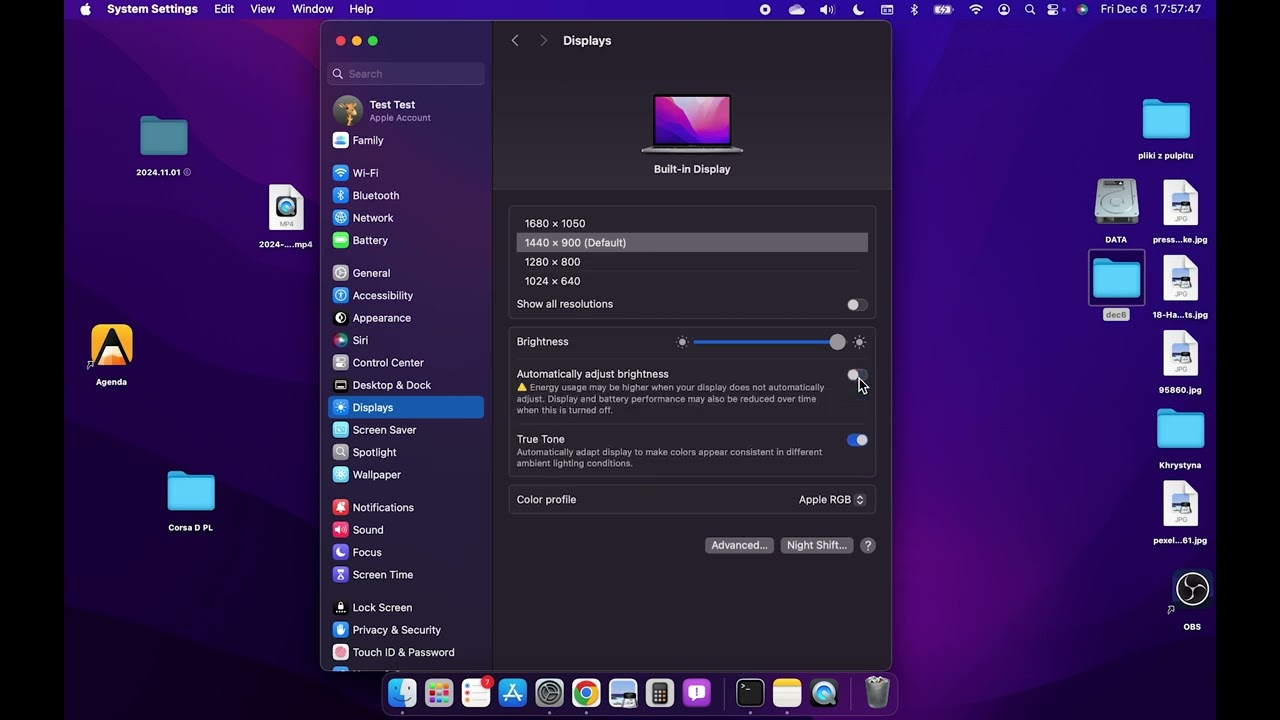Select 1680 × 1050 resolution
The width and height of the screenshot is (1280, 720).
(x=692, y=224)
